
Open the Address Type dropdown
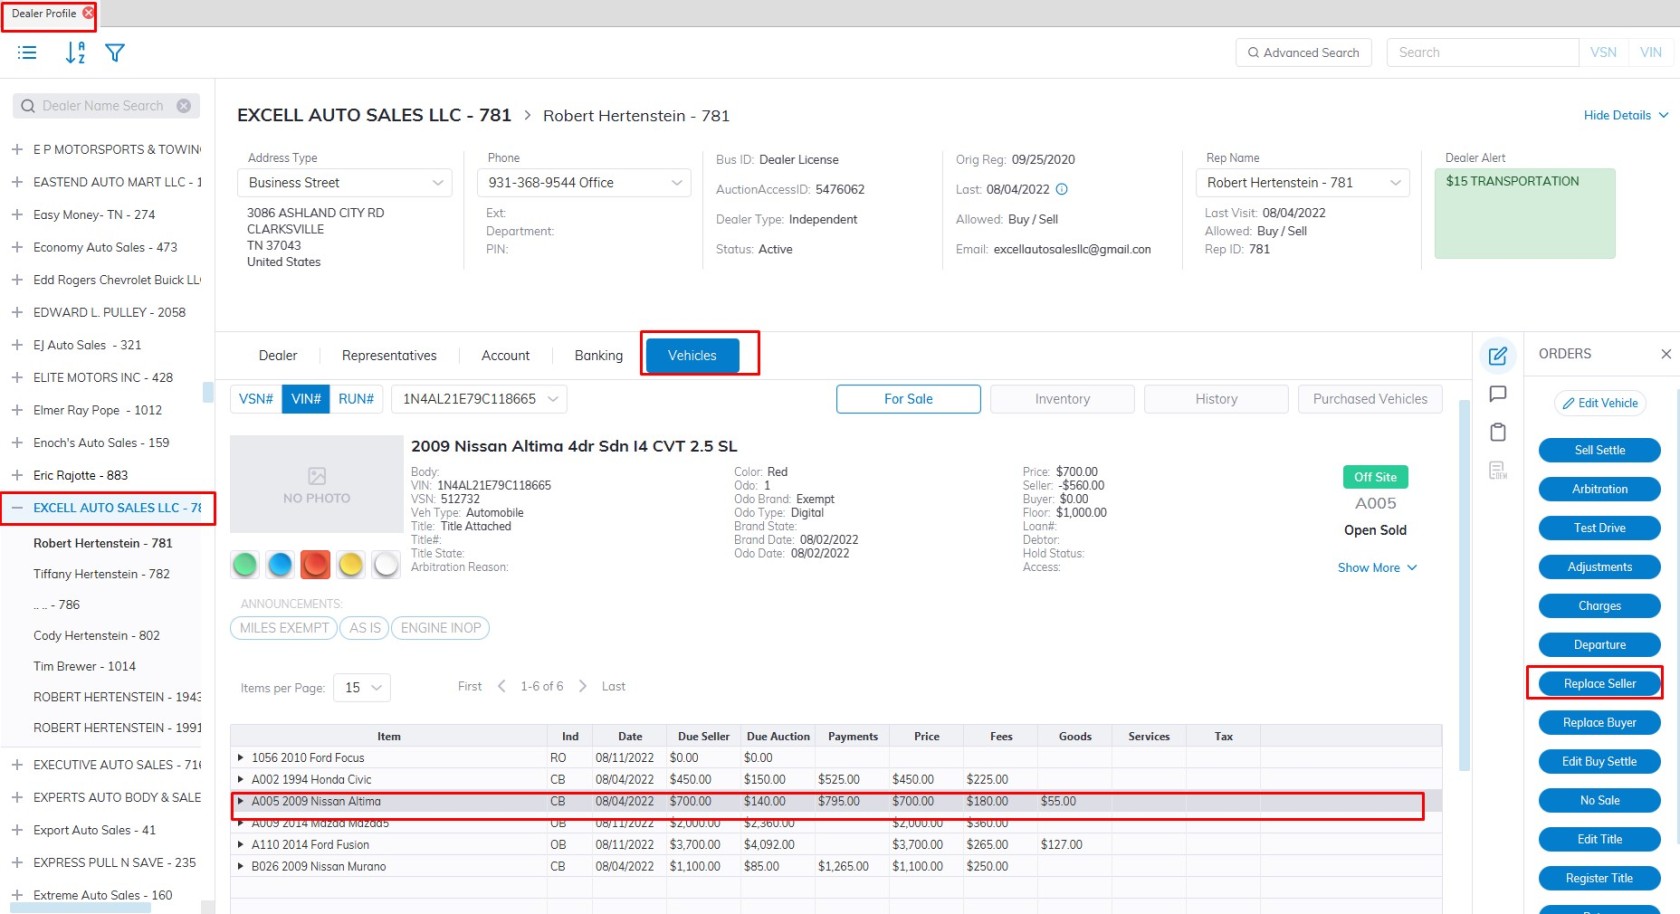pyautogui.click(x=344, y=183)
